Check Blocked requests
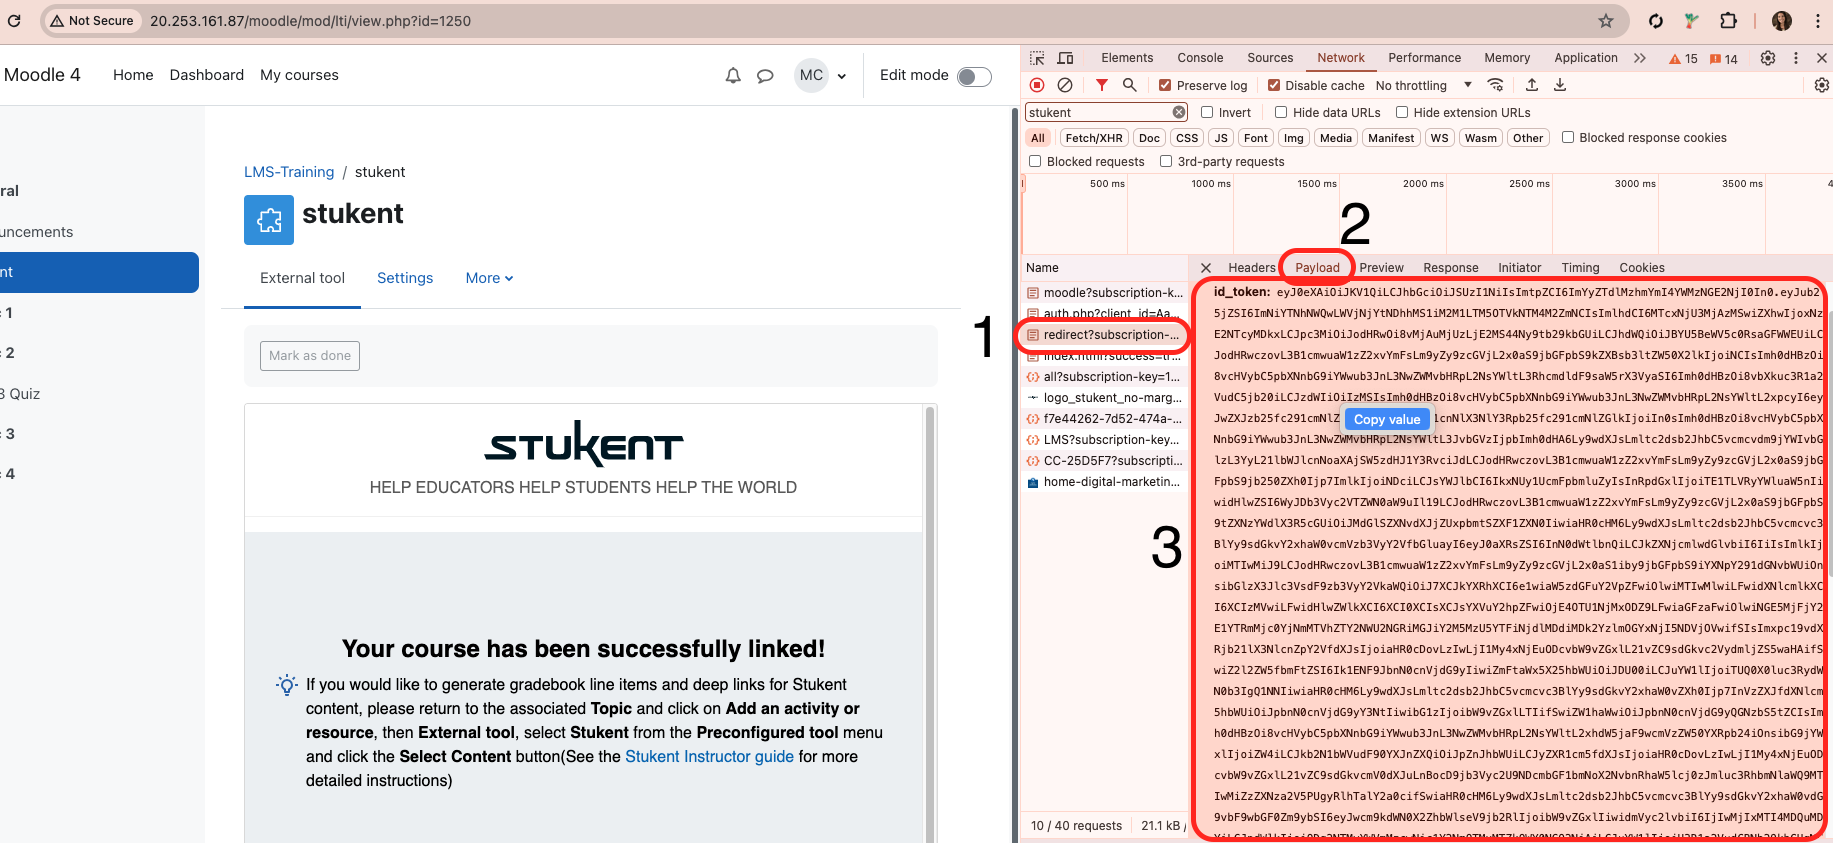The width and height of the screenshot is (1833, 843). pos(1035,161)
